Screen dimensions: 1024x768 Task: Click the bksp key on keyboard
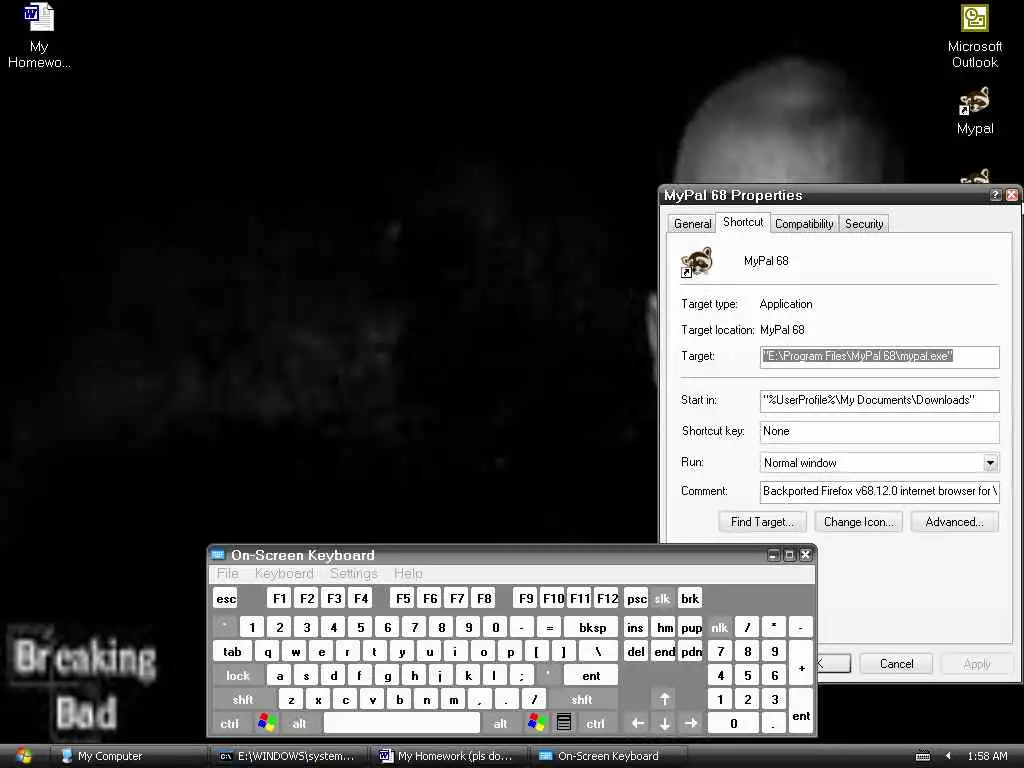592,628
